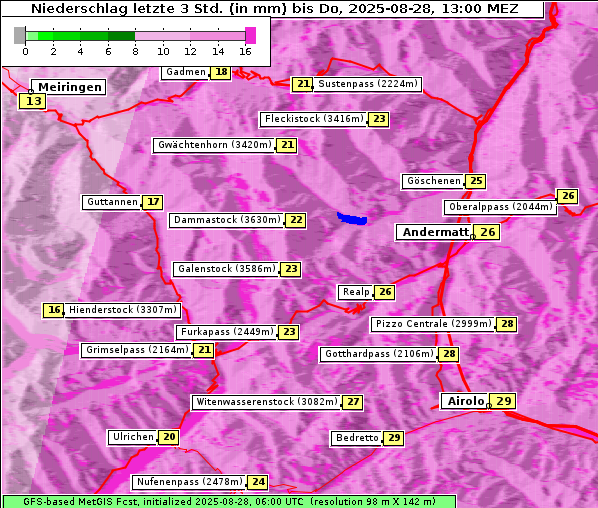
Task: Click the gray swatch at the legend start
Action: (x=19, y=35)
